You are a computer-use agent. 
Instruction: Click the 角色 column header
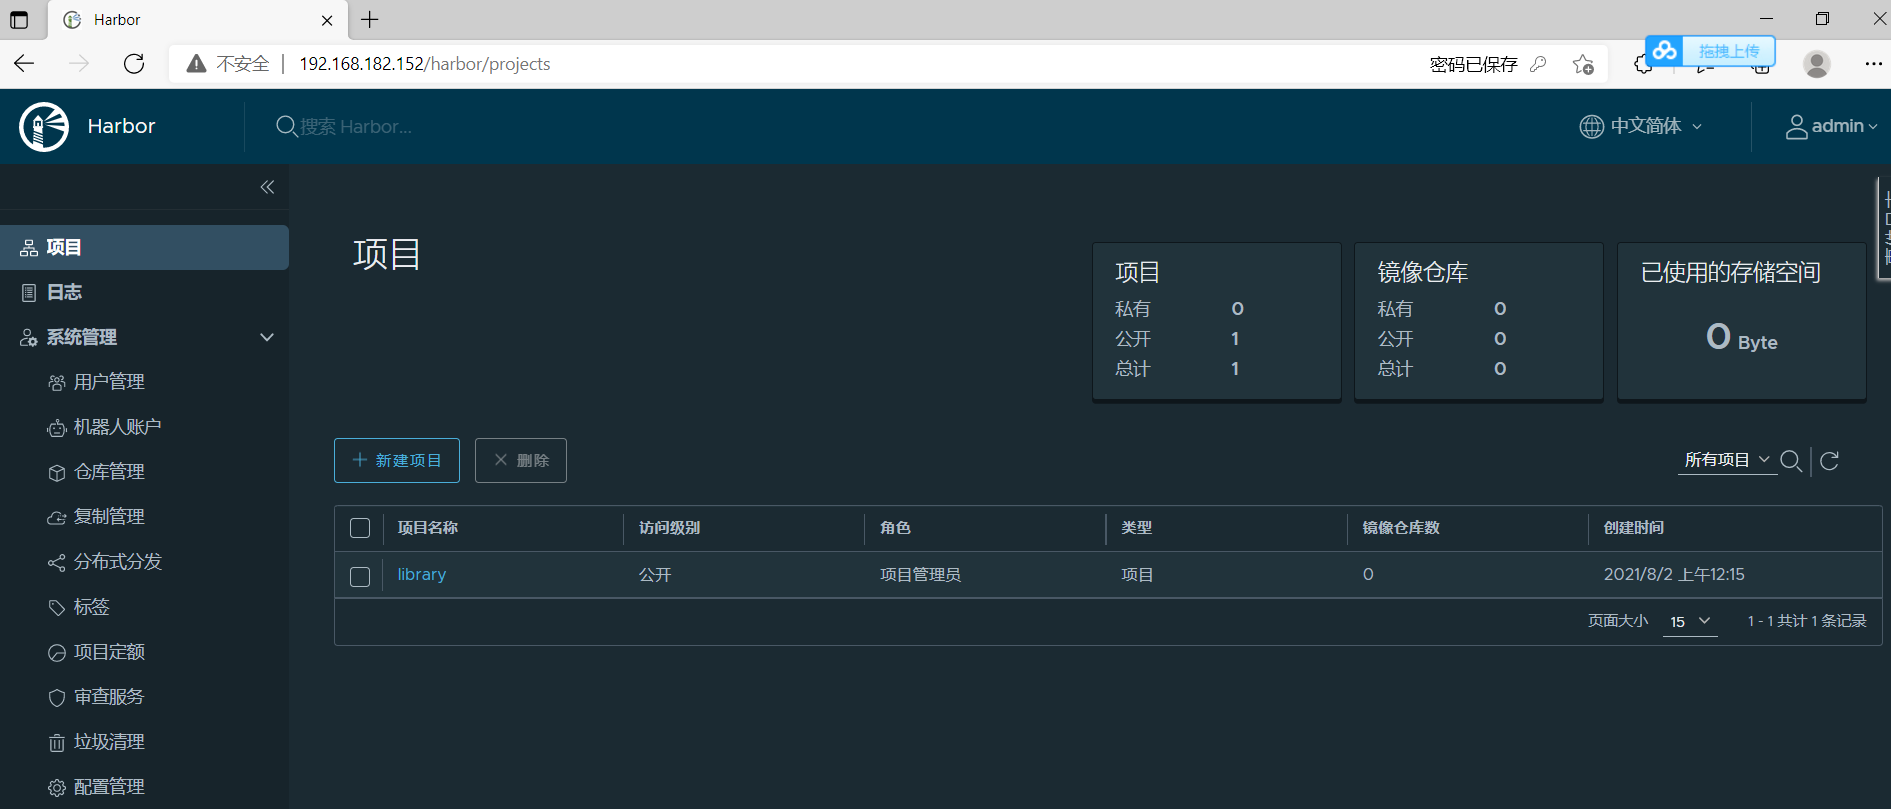click(895, 528)
